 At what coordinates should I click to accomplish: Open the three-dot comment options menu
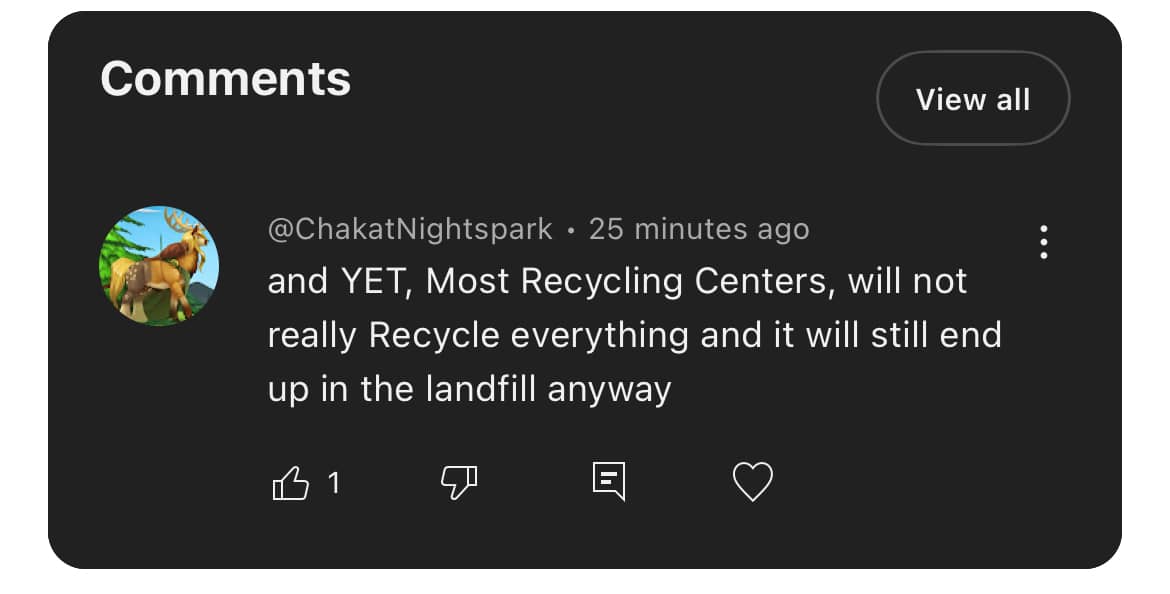tap(1043, 242)
